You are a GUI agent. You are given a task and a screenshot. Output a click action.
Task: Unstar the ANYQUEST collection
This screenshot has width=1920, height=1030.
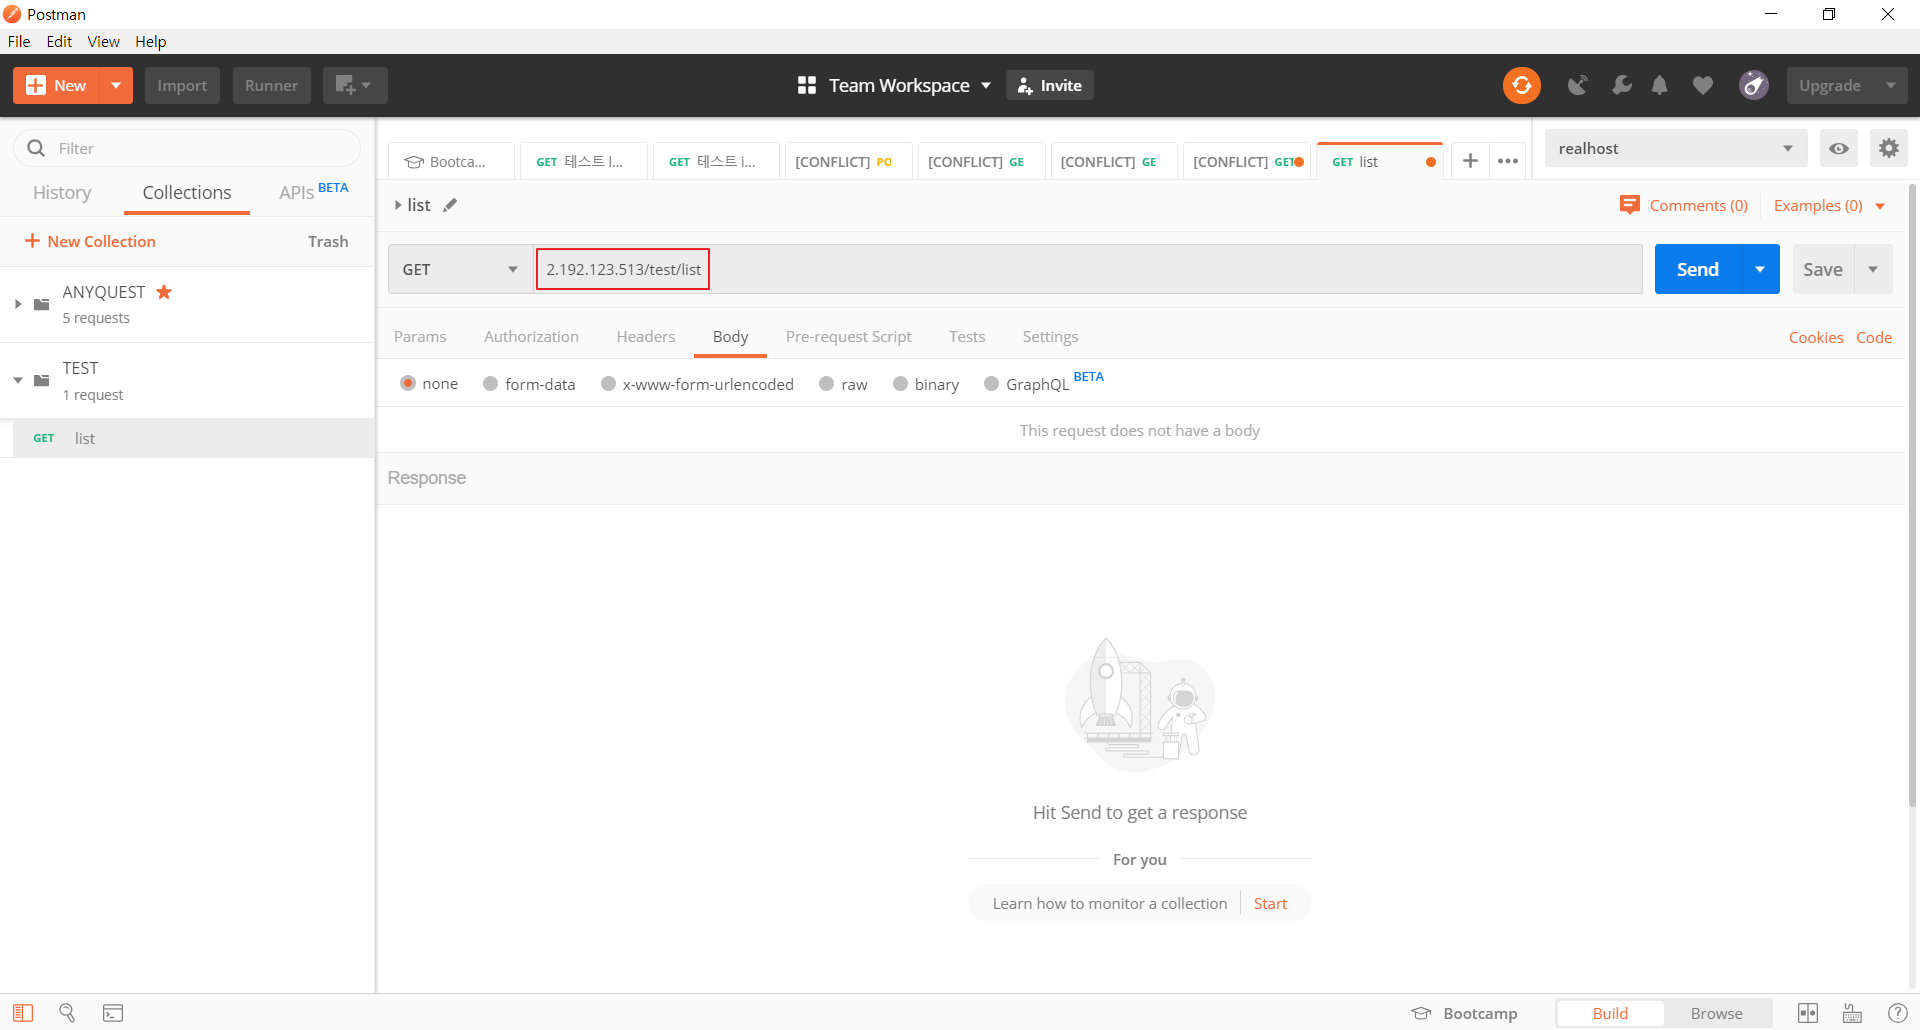[164, 292]
